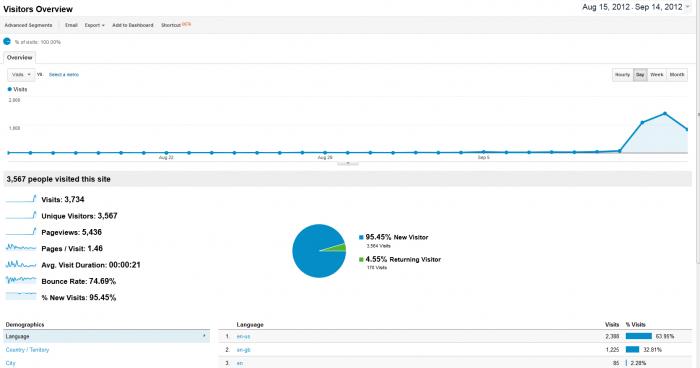Open the date range dropdown Aug 15 - Sep 14
This screenshot has width=700, height=368.
click(636, 7)
